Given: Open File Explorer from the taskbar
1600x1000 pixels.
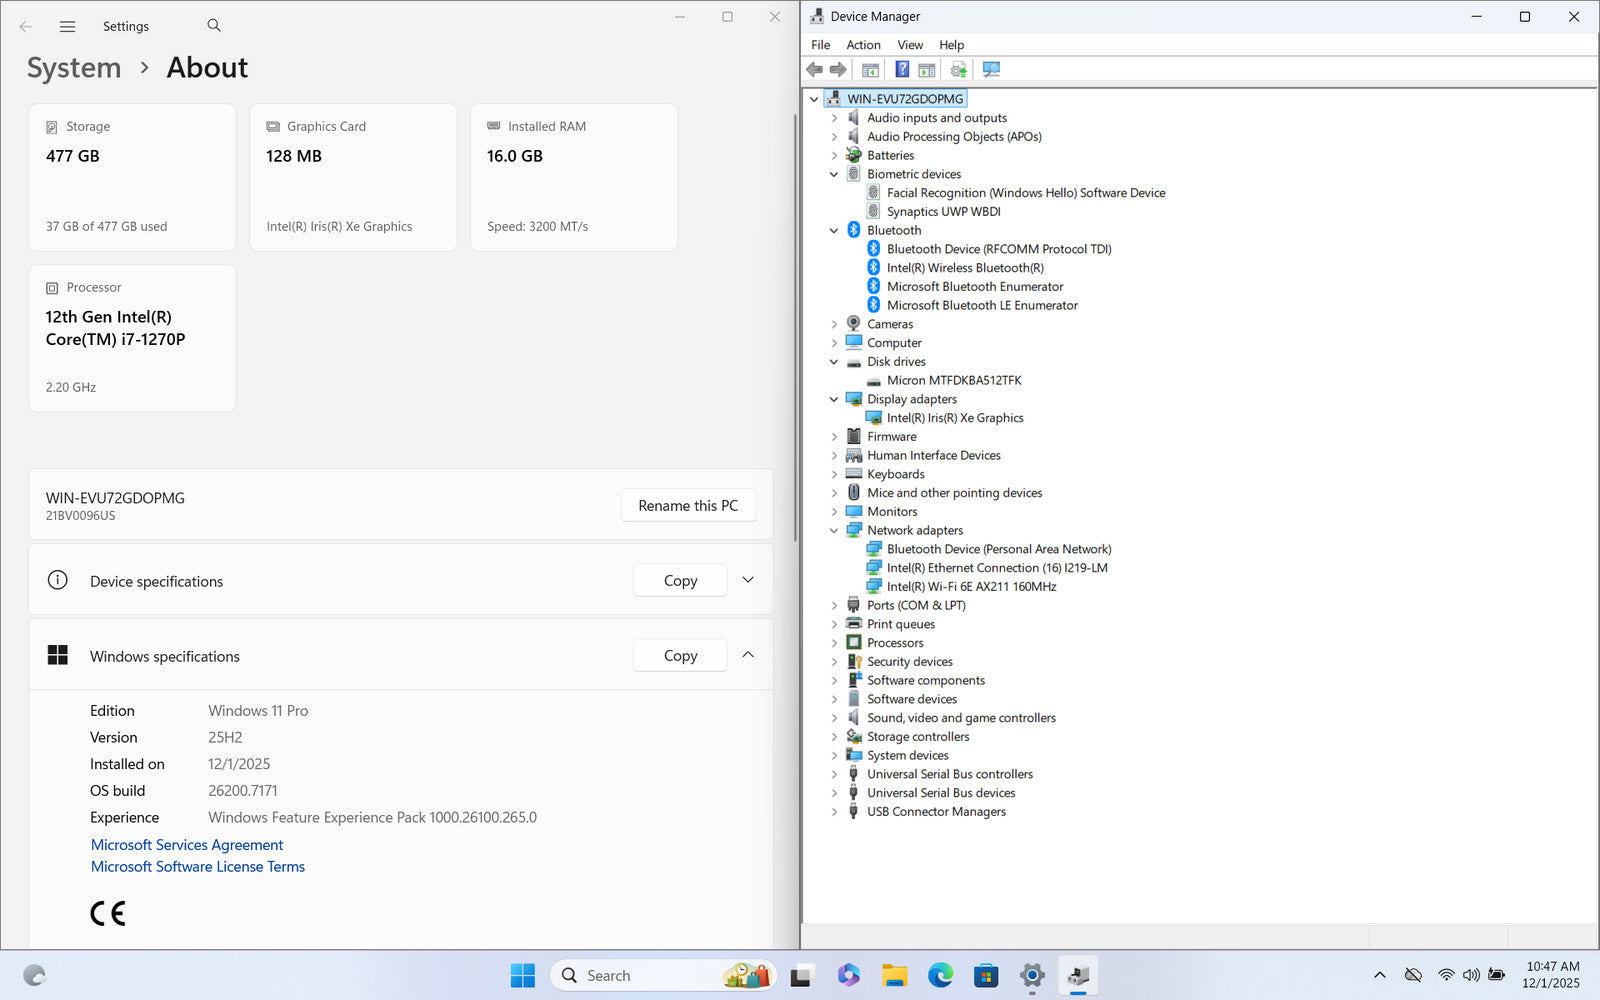Looking at the screenshot, I should click(894, 975).
